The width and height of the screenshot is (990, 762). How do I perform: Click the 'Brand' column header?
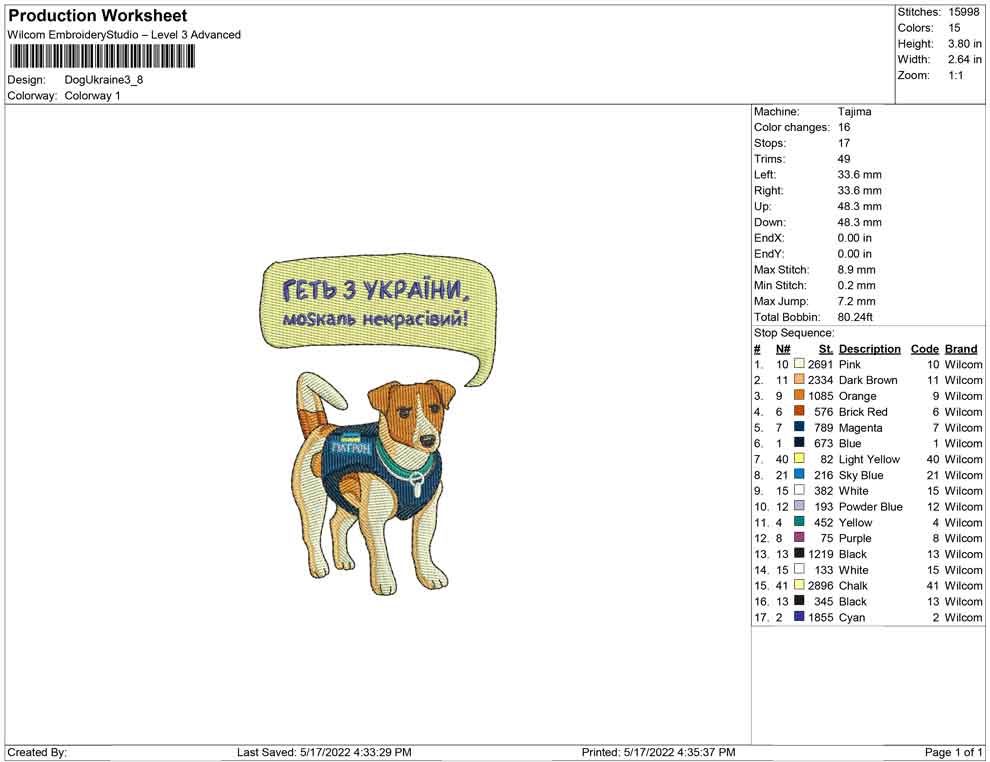(x=961, y=348)
